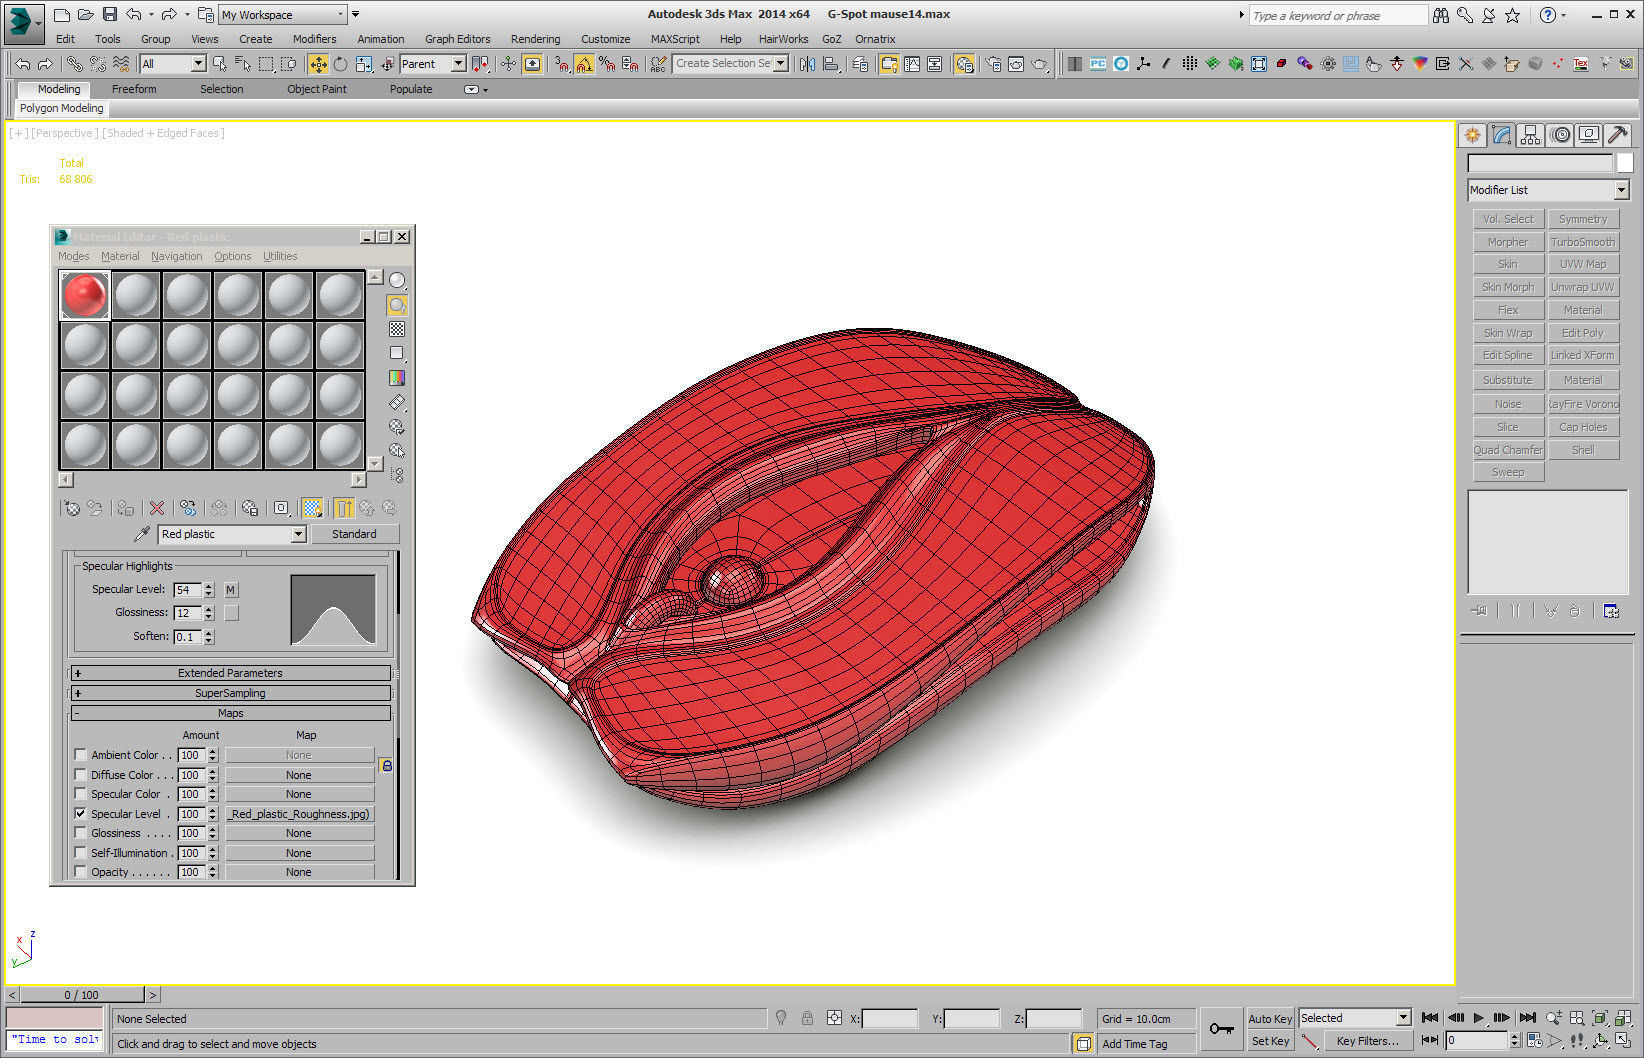Open the My Workspace dropdown

click(x=283, y=14)
